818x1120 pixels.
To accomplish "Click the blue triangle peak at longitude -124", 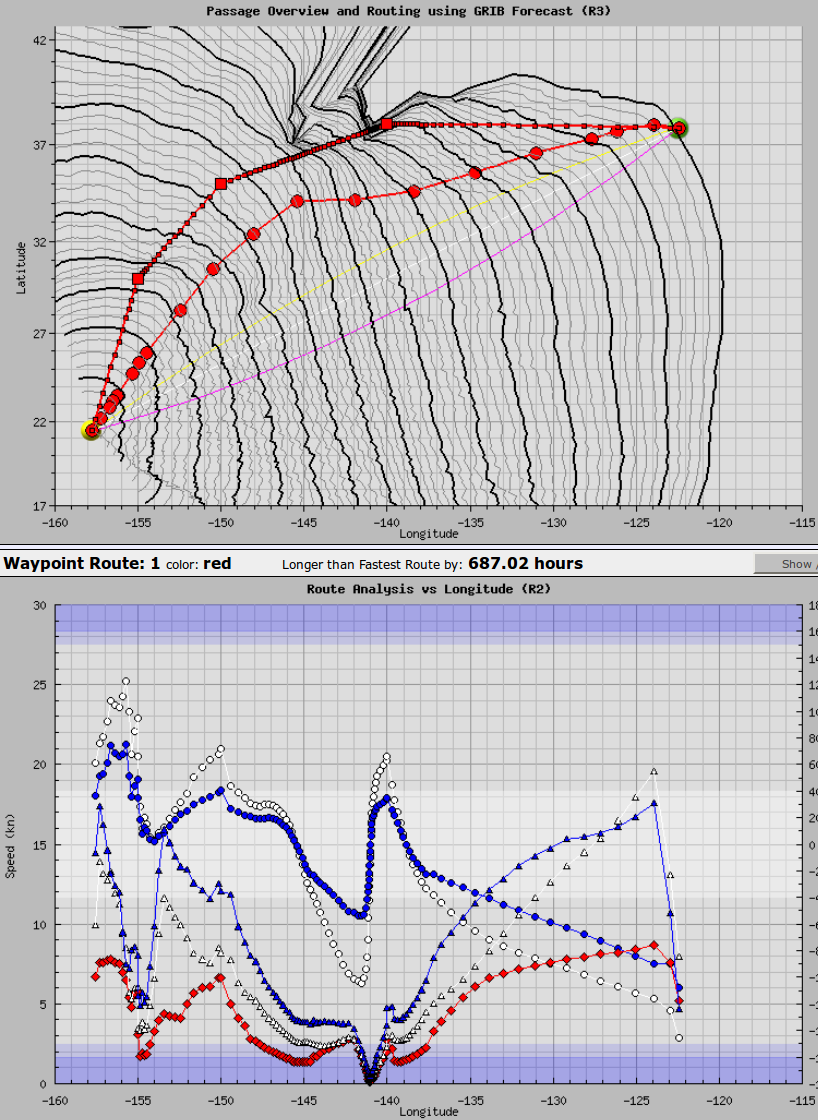I will [654, 802].
